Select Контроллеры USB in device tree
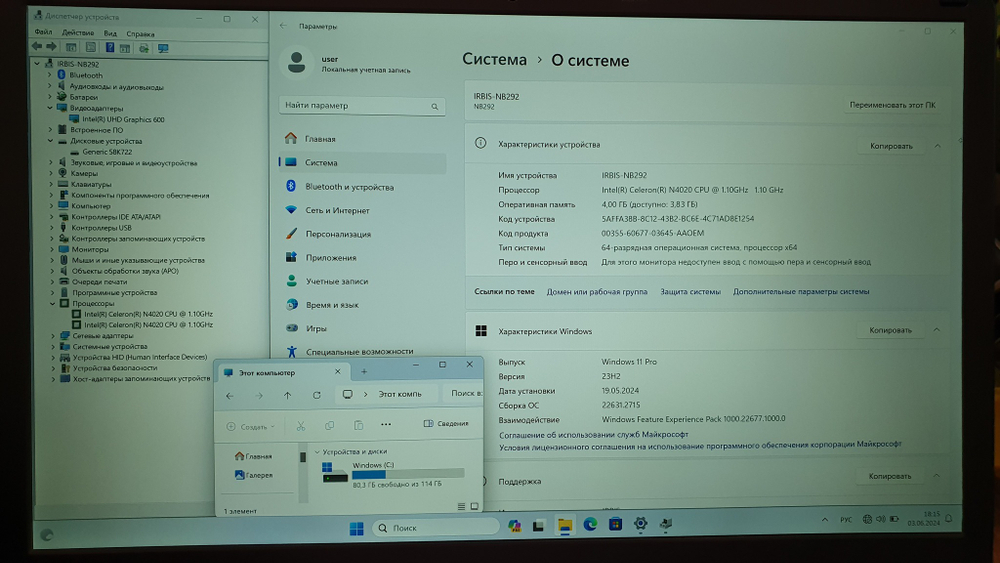 click(101, 228)
